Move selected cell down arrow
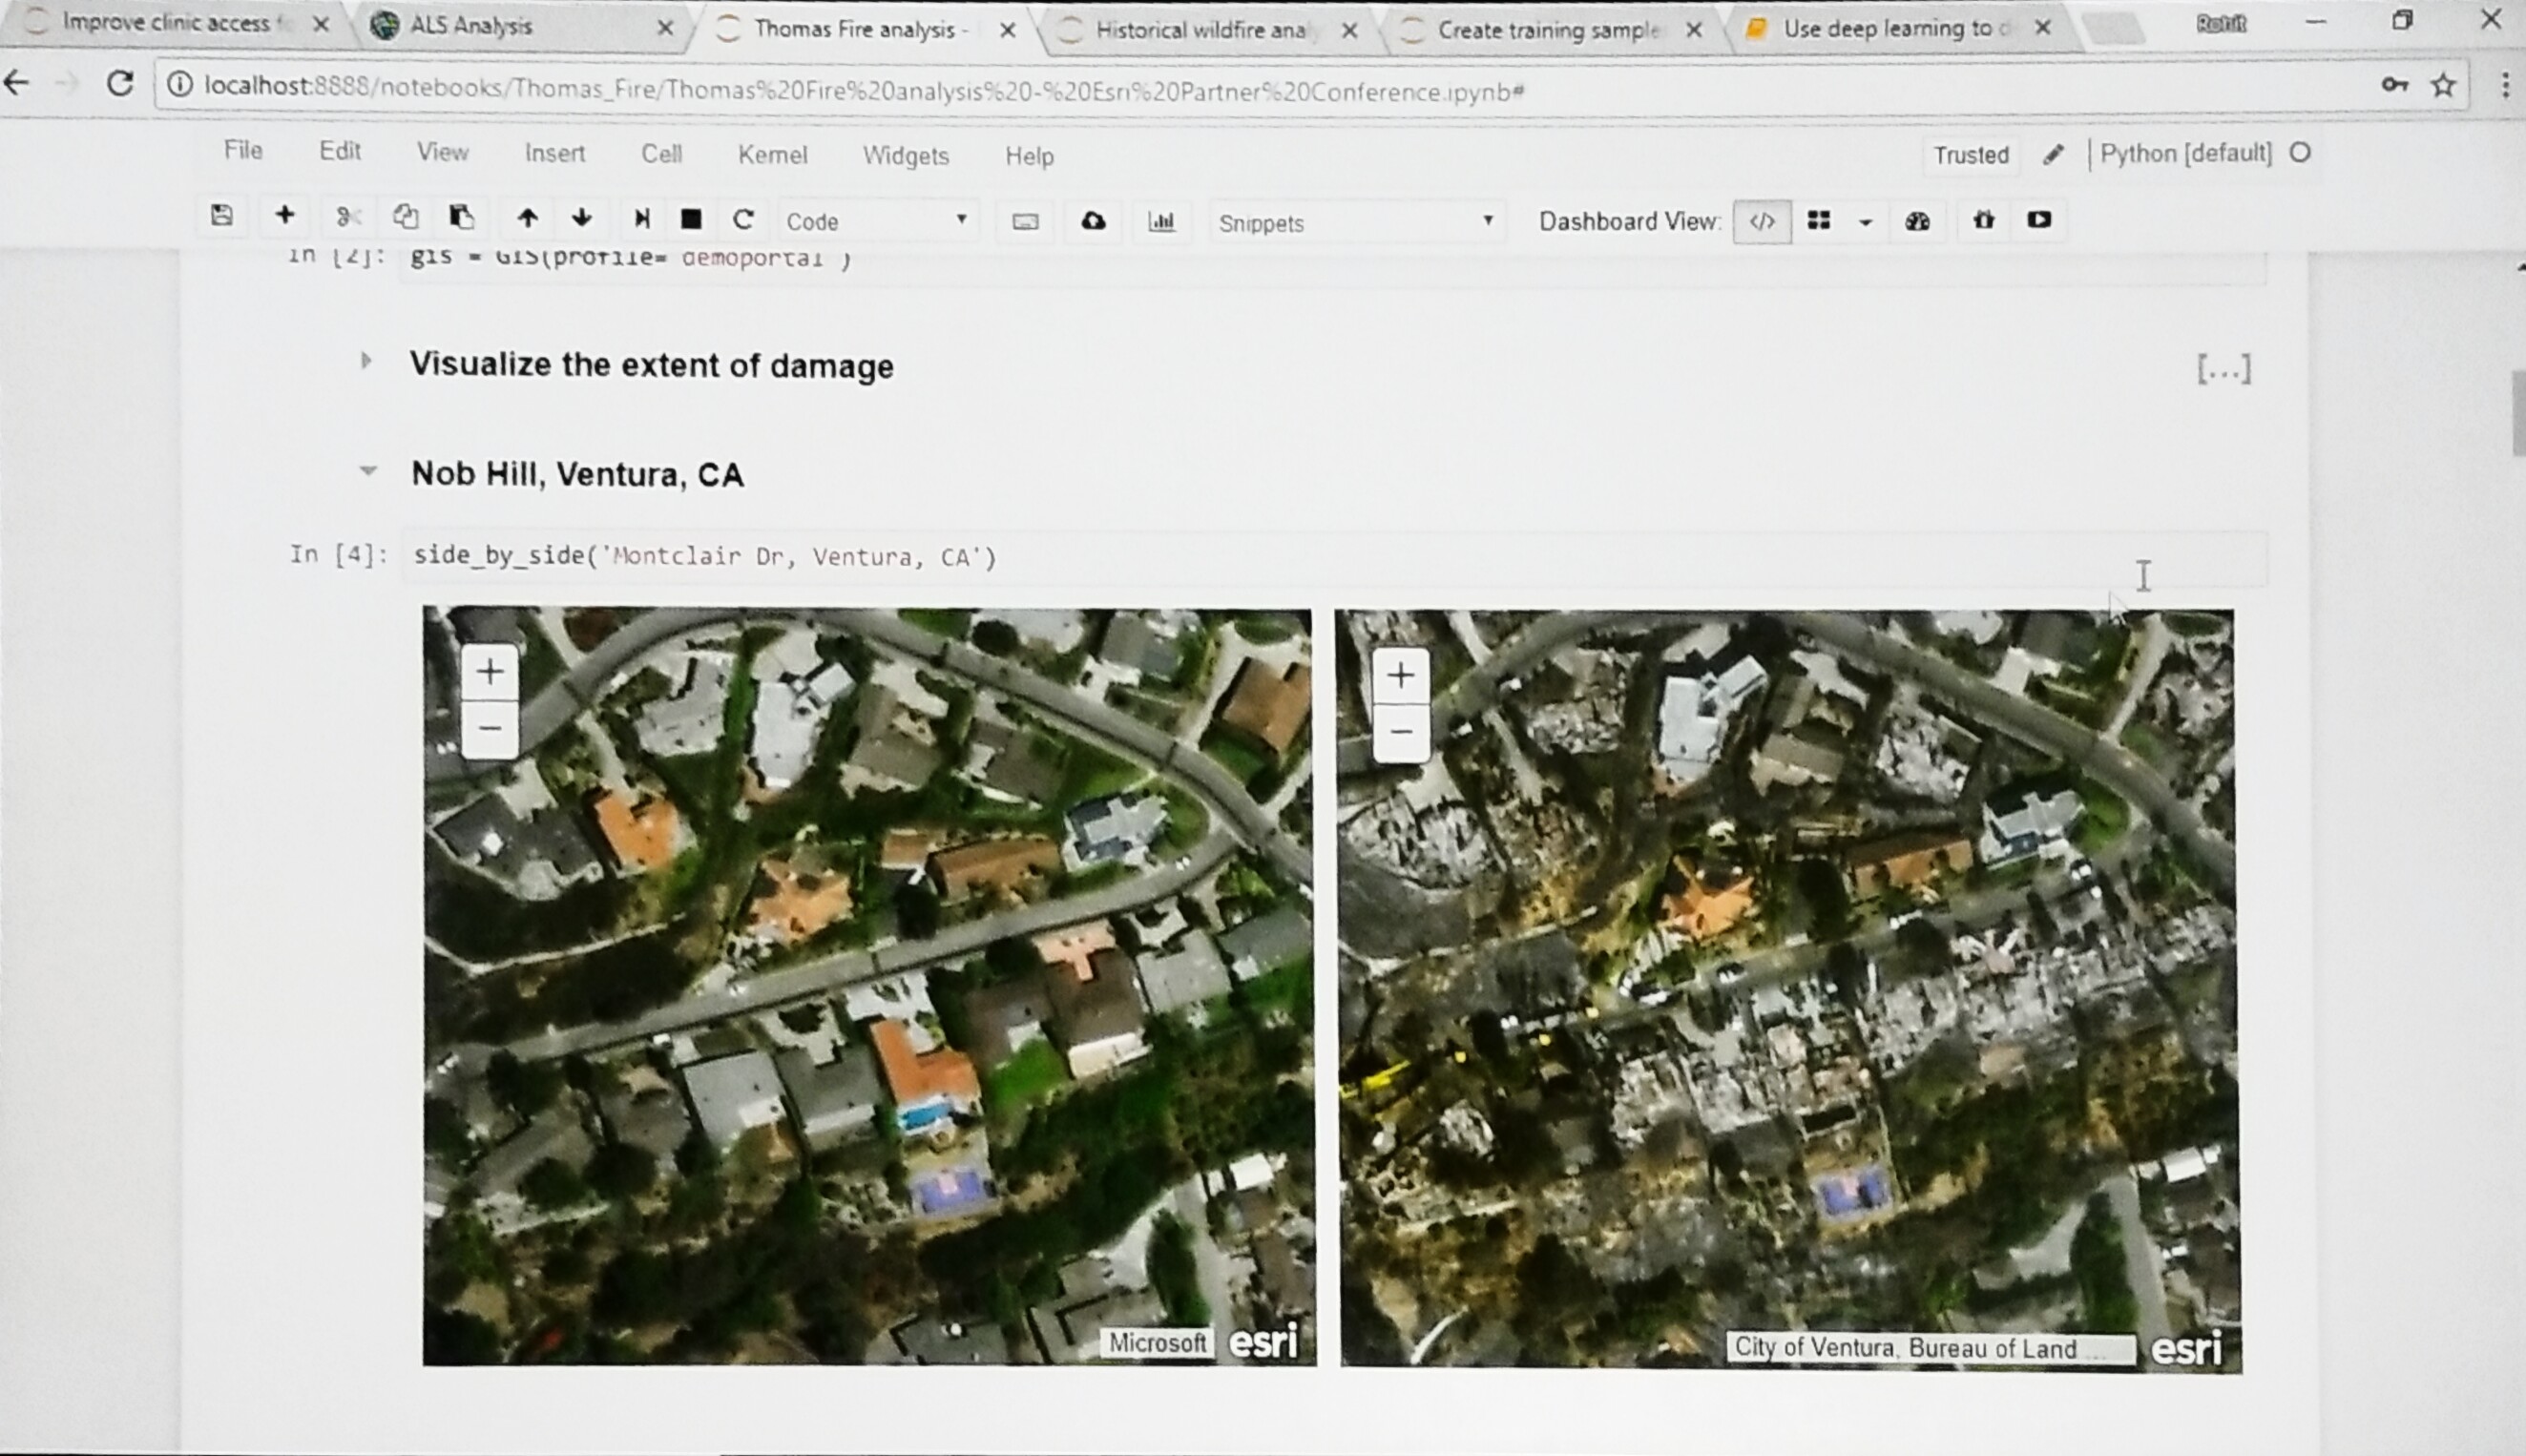 click(x=582, y=218)
